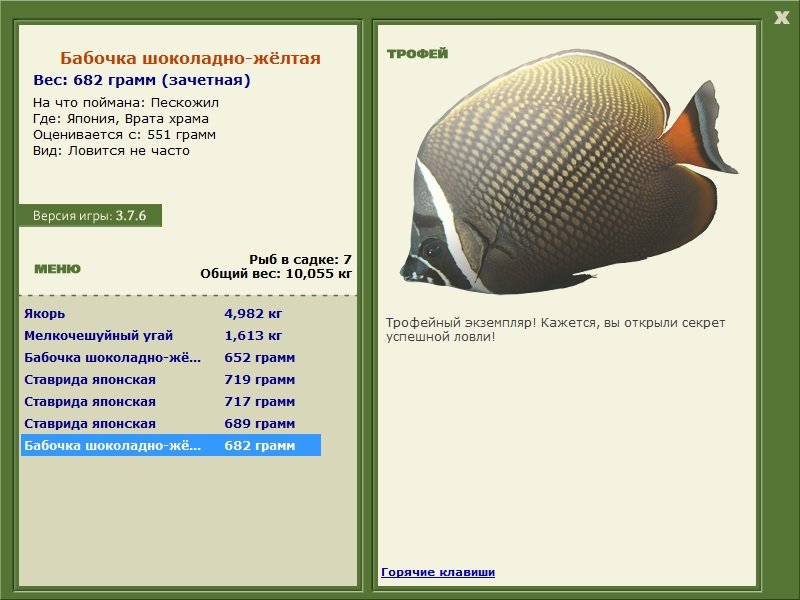Click the Общий вес: 10,055 кг total
The image size is (800, 600).
[276, 273]
